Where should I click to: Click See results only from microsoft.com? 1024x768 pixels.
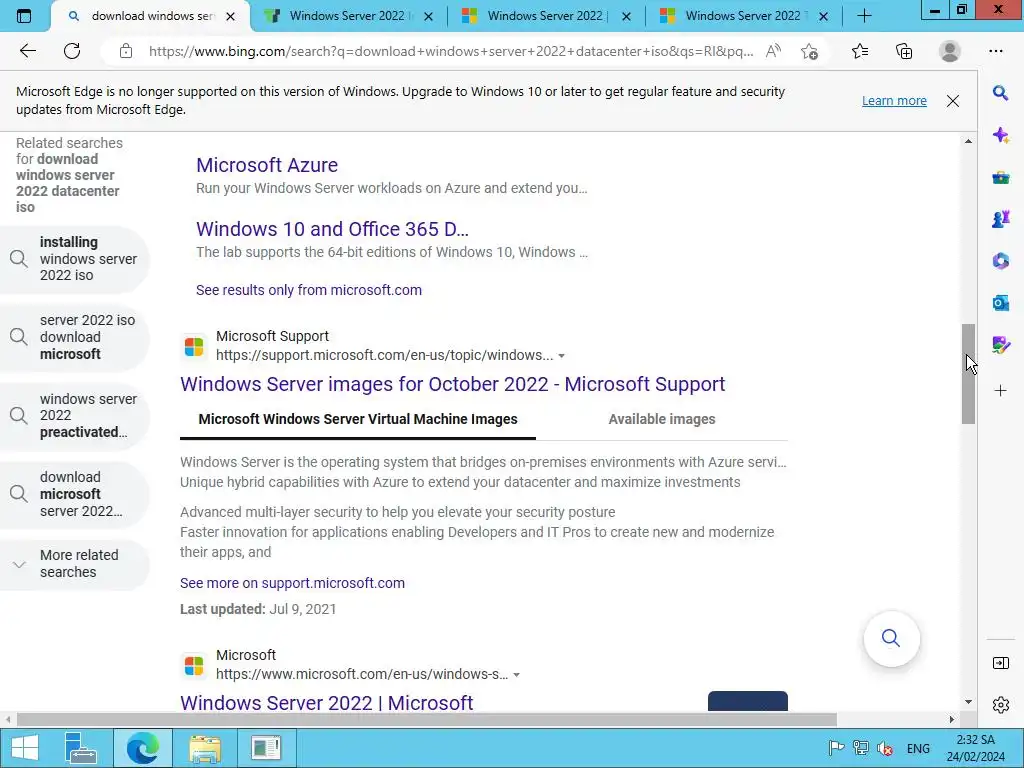pyautogui.click(x=309, y=290)
